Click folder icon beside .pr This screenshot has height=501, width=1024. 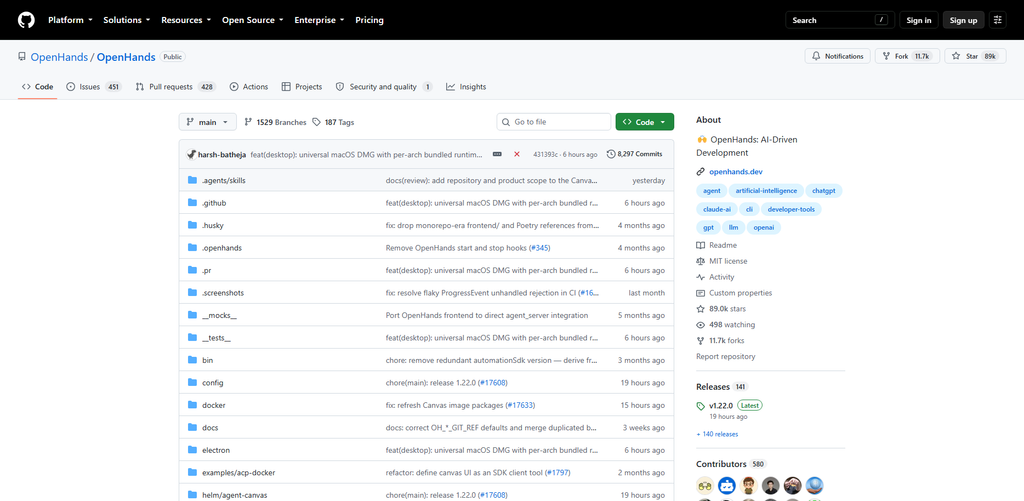click(x=192, y=270)
